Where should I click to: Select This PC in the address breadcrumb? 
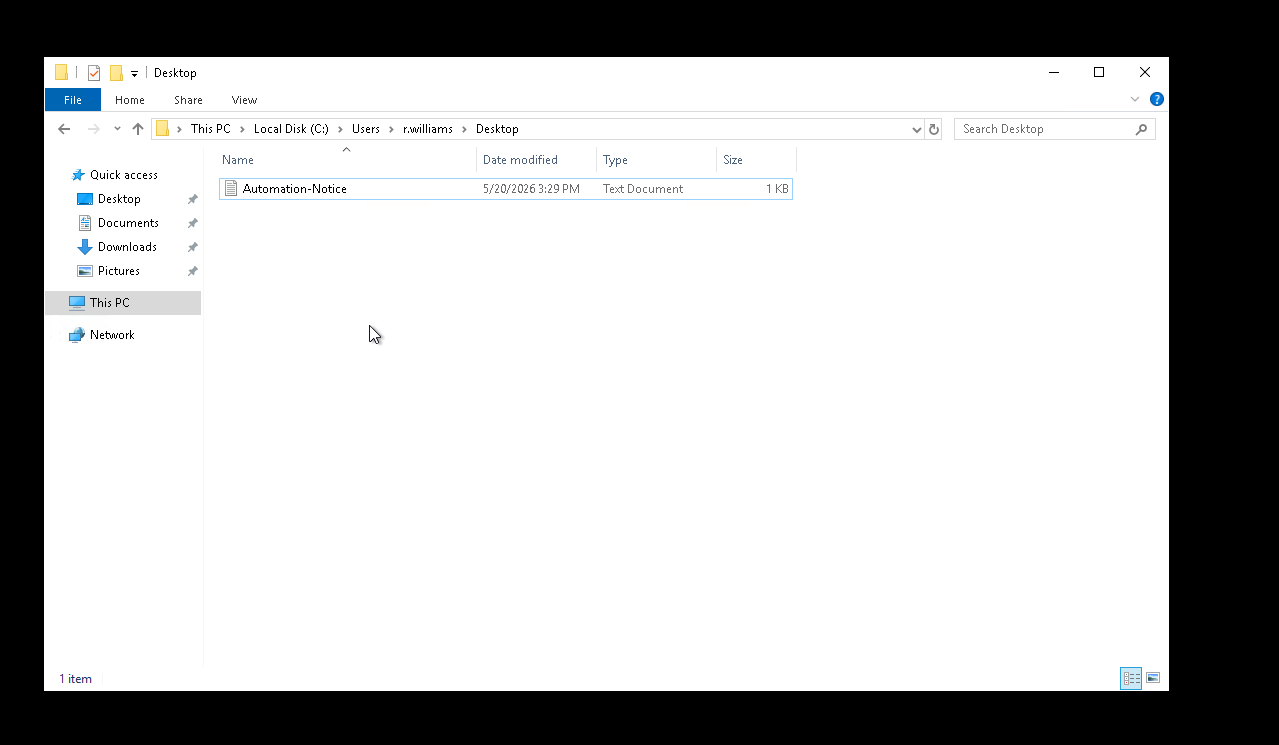coord(211,129)
